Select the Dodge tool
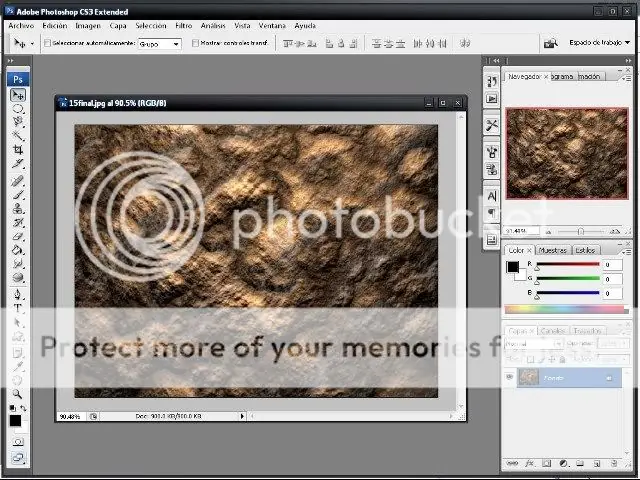This screenshot has height=480, width=640. click(18, 278)
